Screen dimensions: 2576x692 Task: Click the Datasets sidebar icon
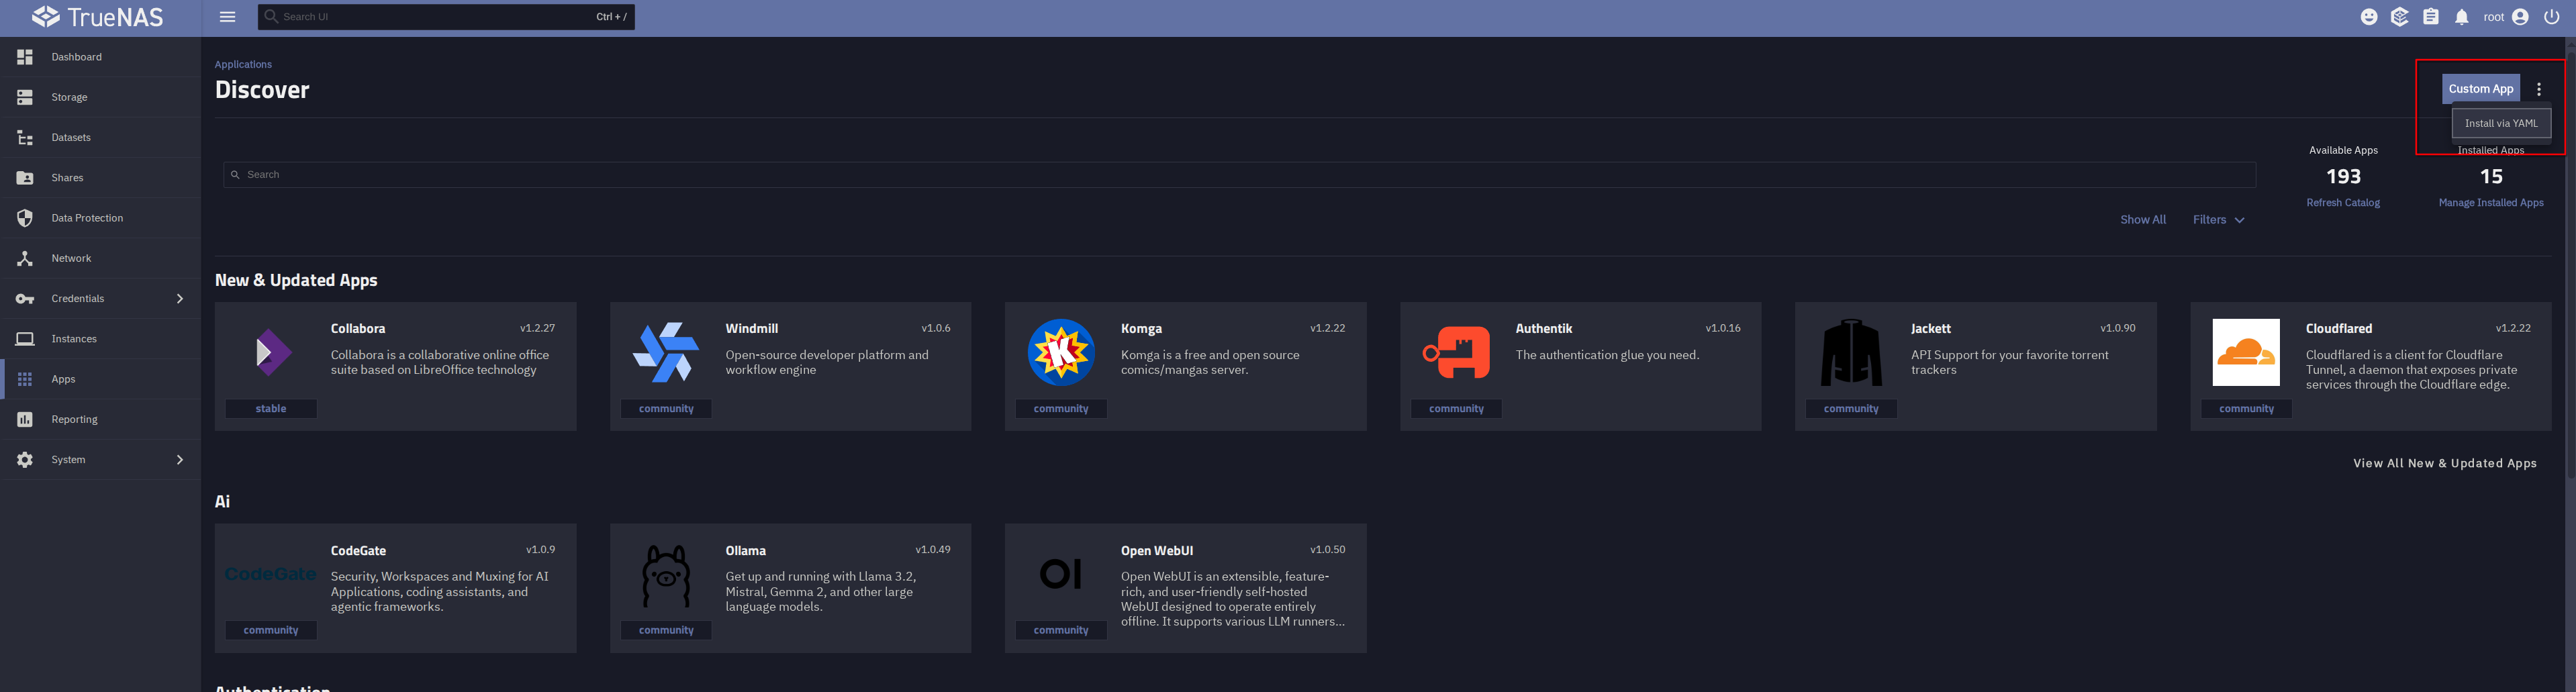25,138
